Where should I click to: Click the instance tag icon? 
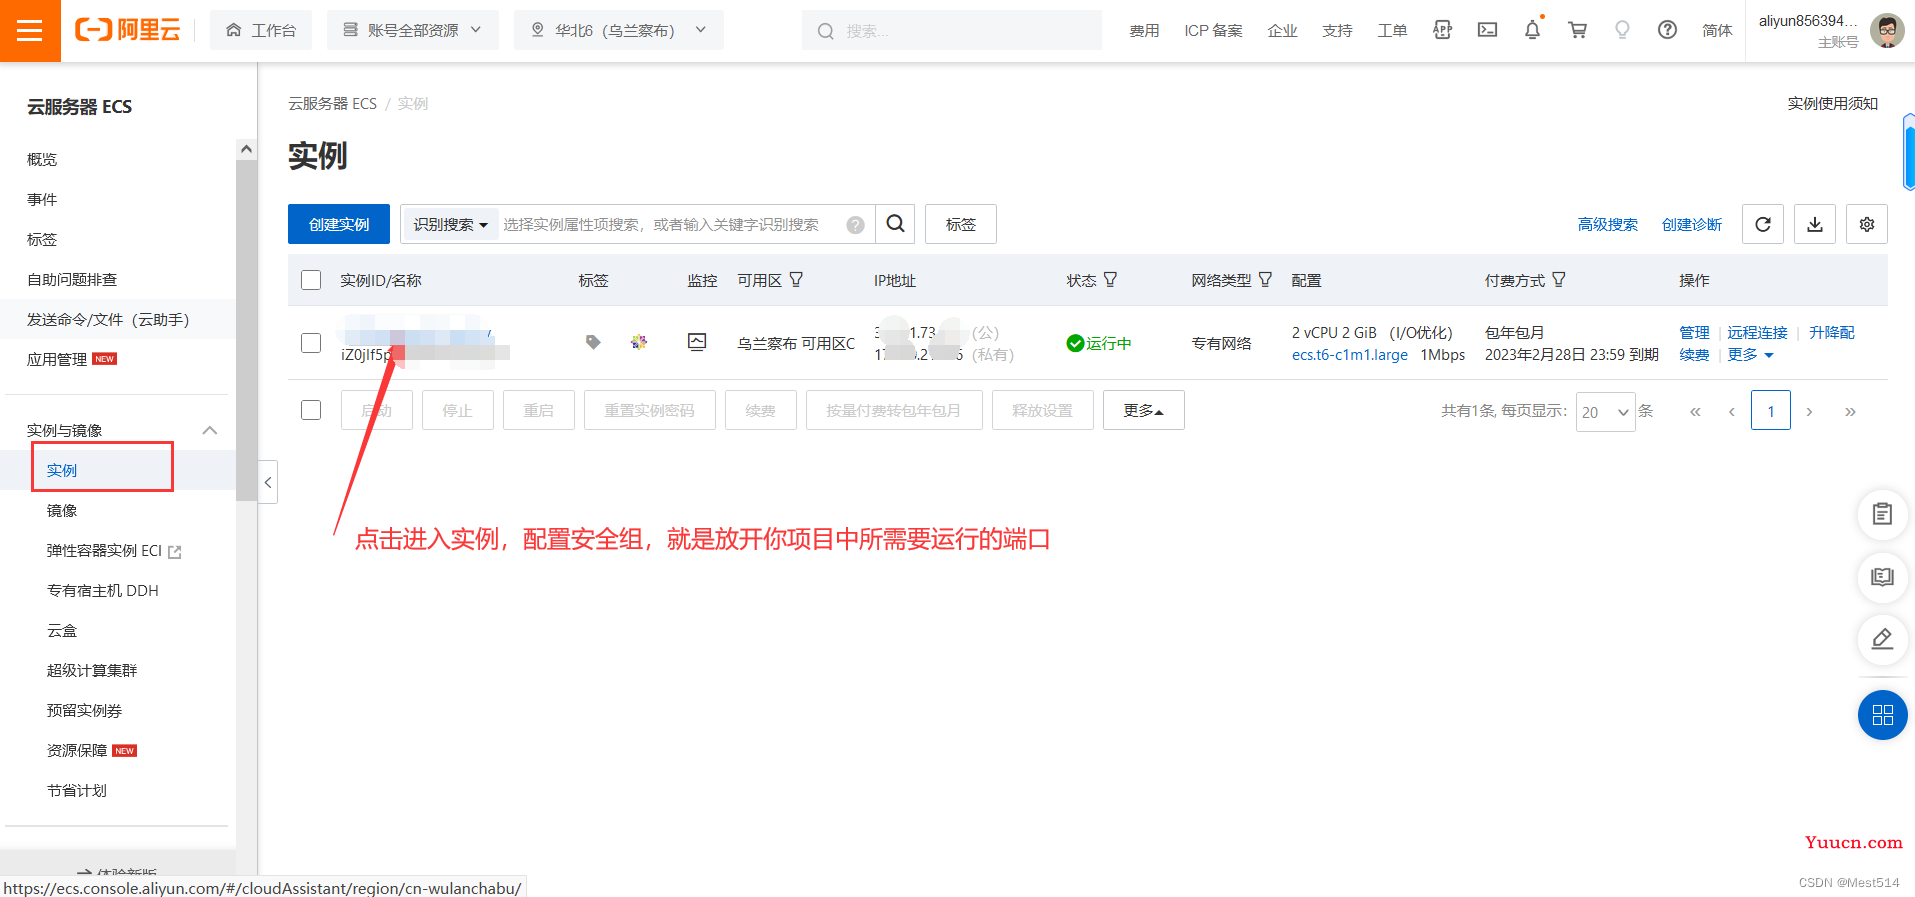click(x=593, y=342)
